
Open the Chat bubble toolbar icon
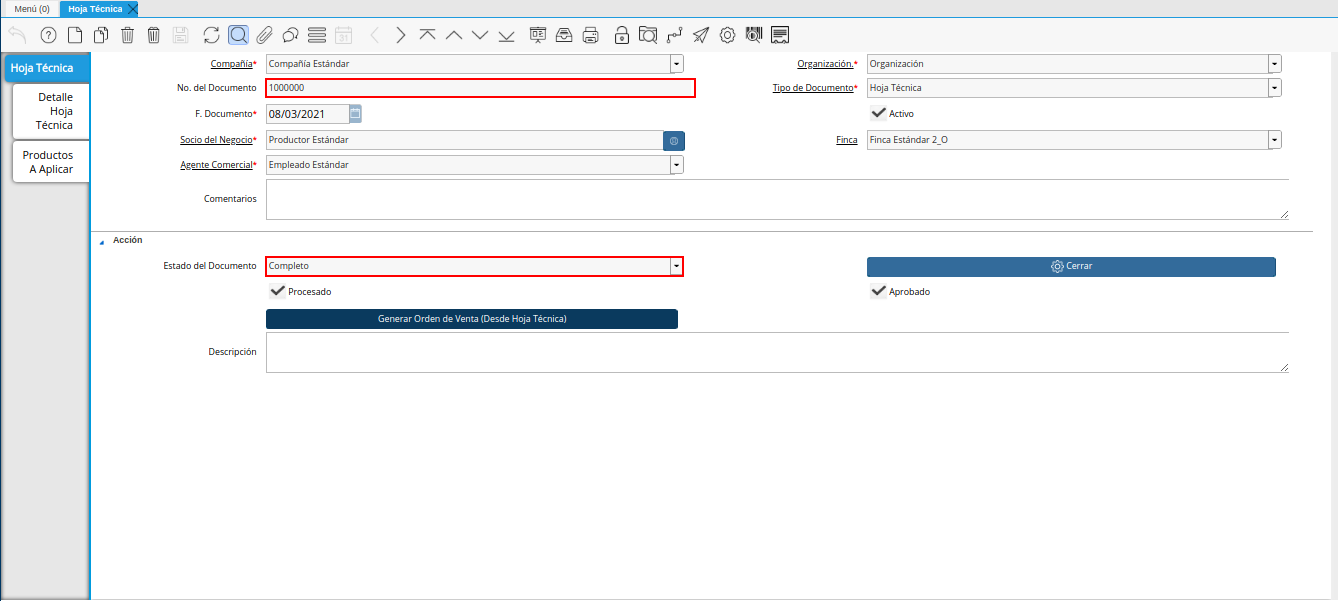(x=291, y=35)
